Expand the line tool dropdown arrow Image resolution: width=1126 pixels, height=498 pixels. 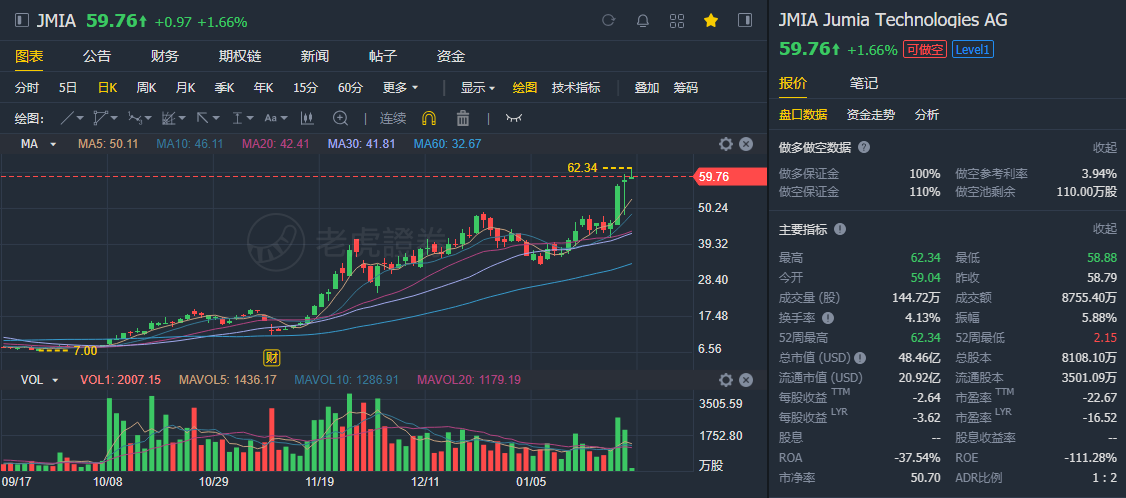coord(80,118)
